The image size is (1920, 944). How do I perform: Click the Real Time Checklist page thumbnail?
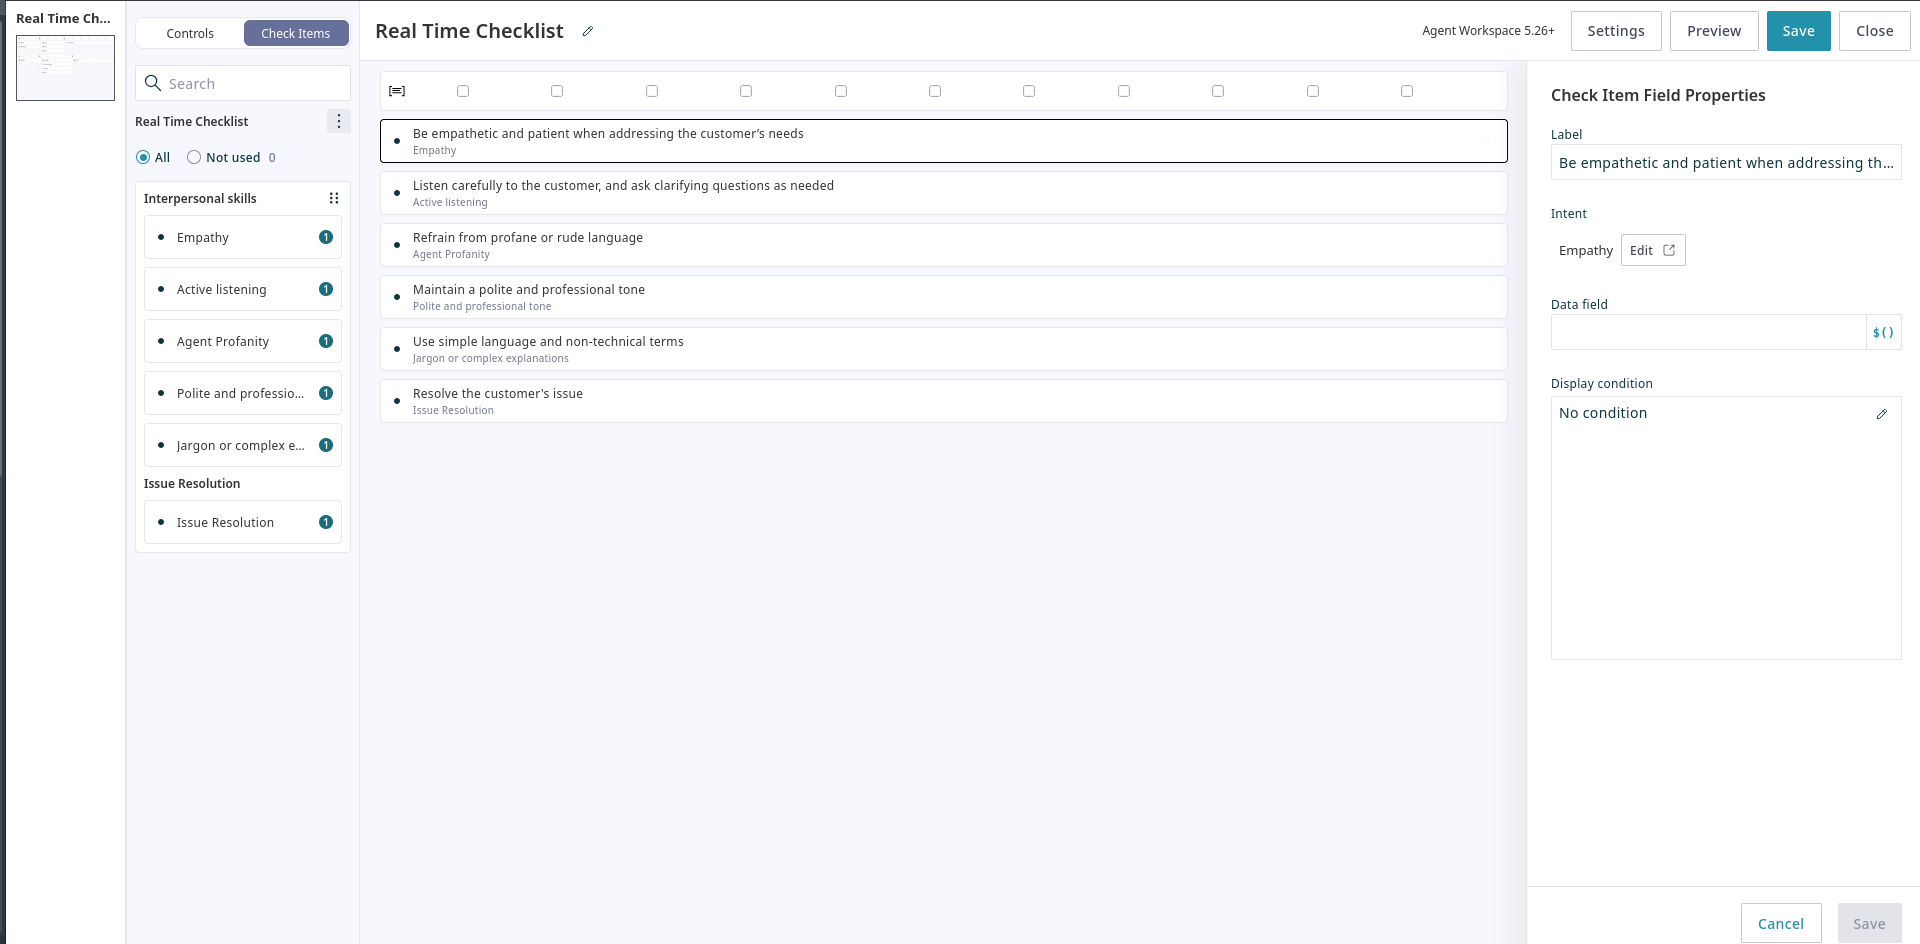tap(65, 68)
